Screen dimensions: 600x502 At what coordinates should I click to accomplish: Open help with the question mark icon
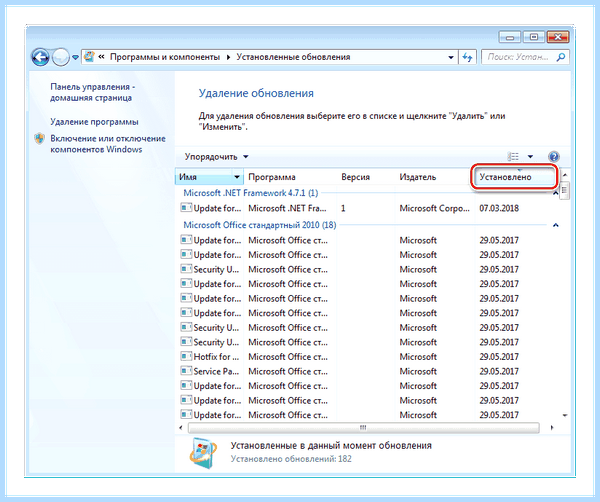click(x=554, y=156)
